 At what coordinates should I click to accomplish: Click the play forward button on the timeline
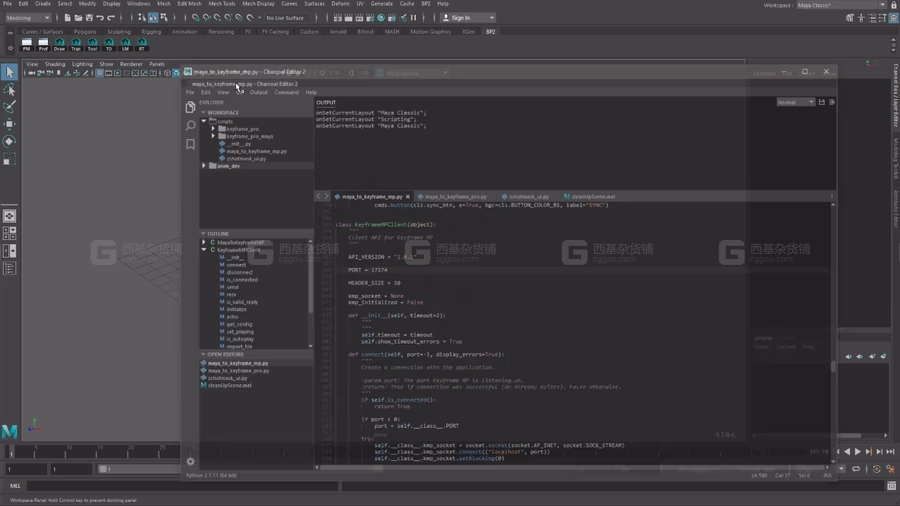(858, 451)
